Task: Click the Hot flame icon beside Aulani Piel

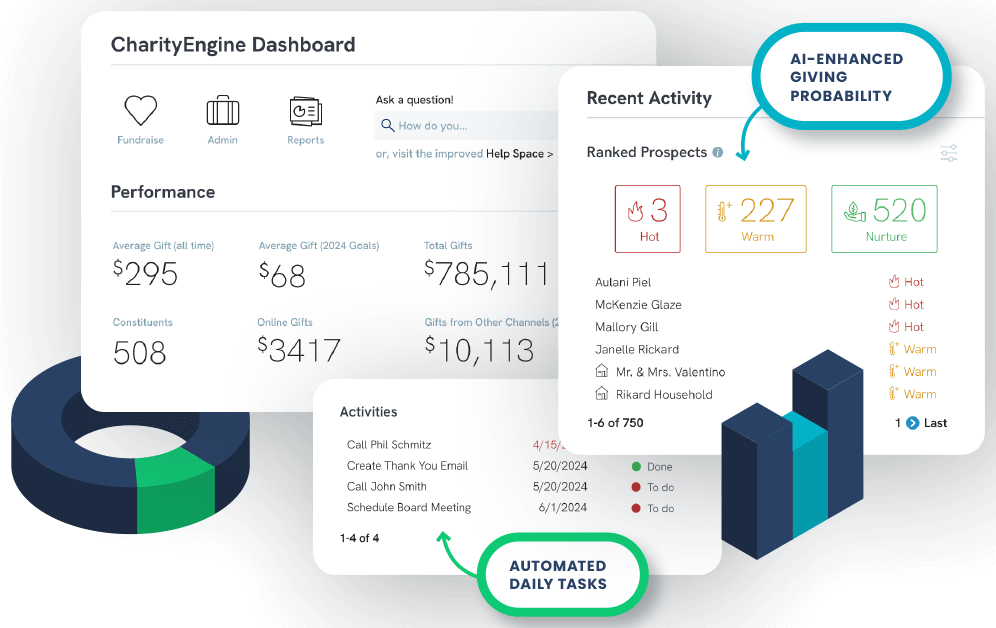Action: (894, 281)
